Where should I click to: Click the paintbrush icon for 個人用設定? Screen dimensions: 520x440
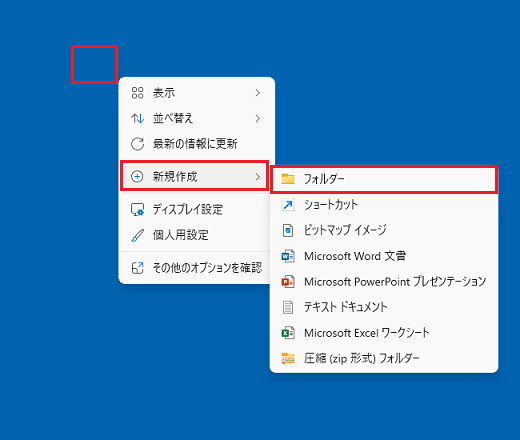point(138,235)
